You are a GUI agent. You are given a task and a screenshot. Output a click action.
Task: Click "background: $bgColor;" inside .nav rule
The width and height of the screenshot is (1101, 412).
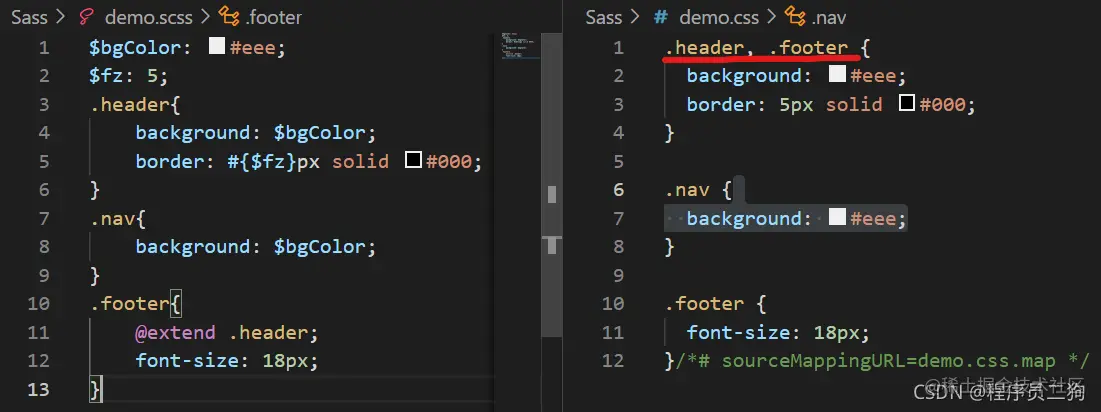tap(256, 246)
